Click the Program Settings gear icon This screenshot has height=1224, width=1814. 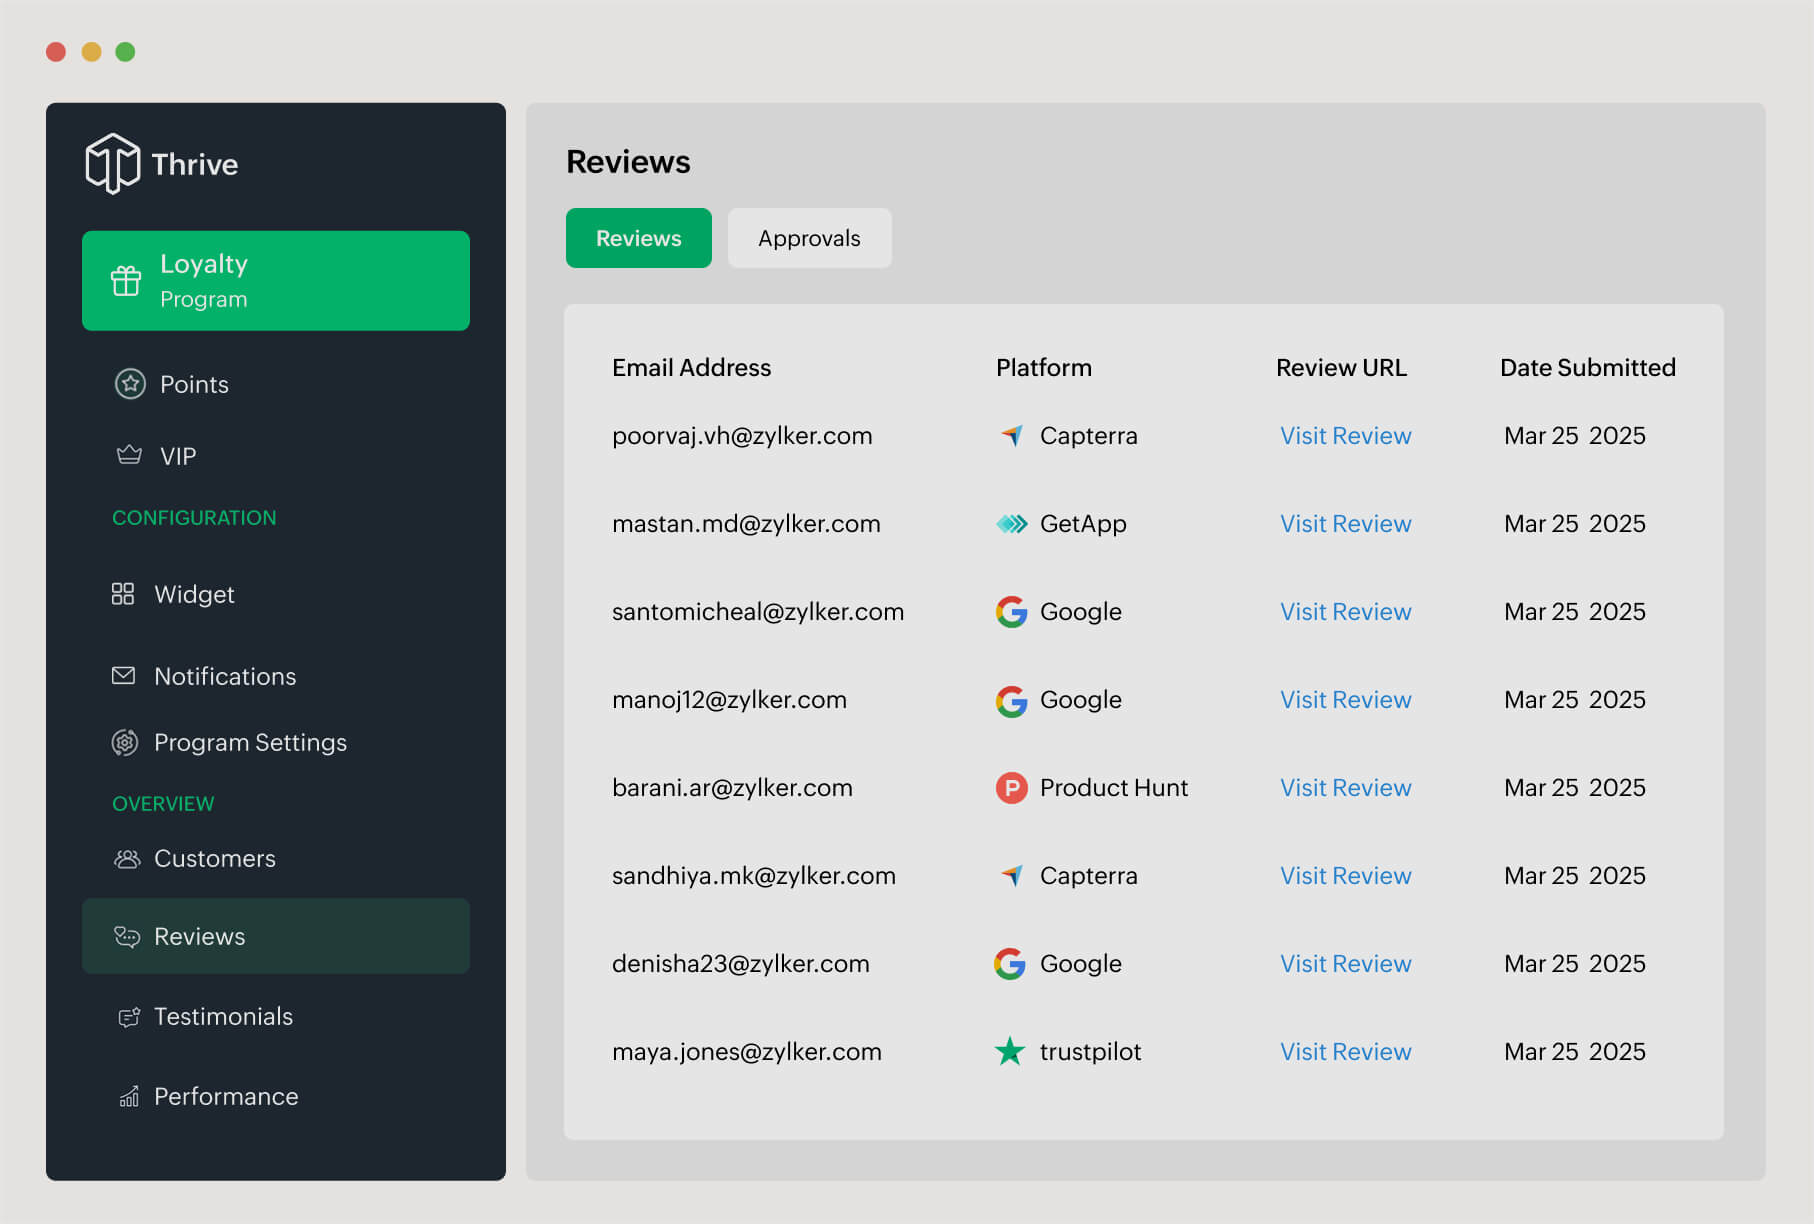(x=124, y=742)
